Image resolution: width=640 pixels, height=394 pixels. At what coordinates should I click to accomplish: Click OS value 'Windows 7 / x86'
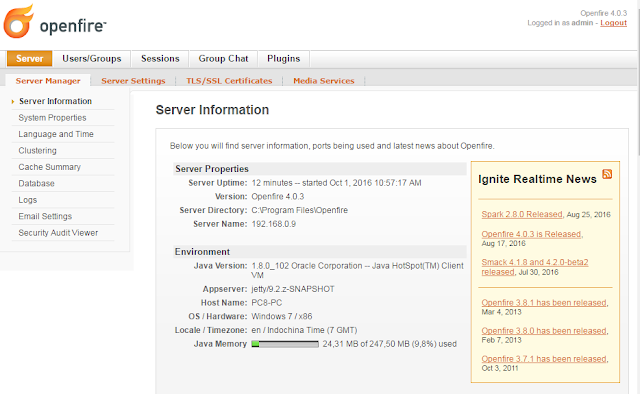[x=282, y=316]
